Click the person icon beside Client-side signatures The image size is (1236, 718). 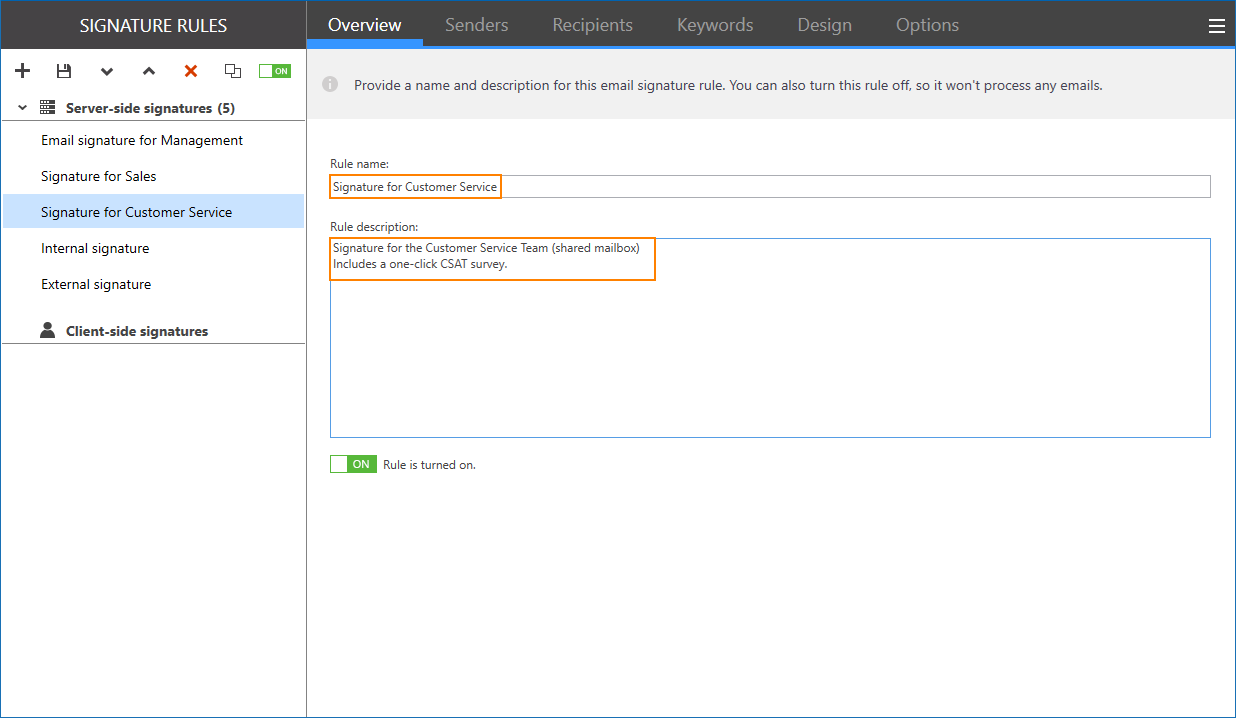tap(48, 330)
